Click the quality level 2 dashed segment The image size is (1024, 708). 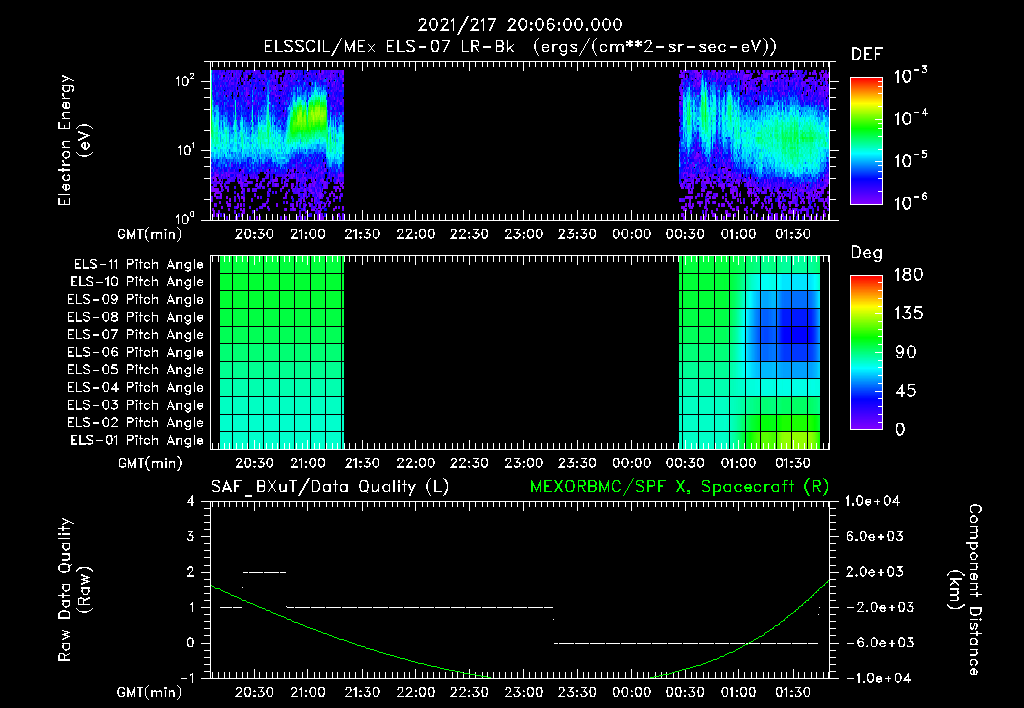point(264,572)
